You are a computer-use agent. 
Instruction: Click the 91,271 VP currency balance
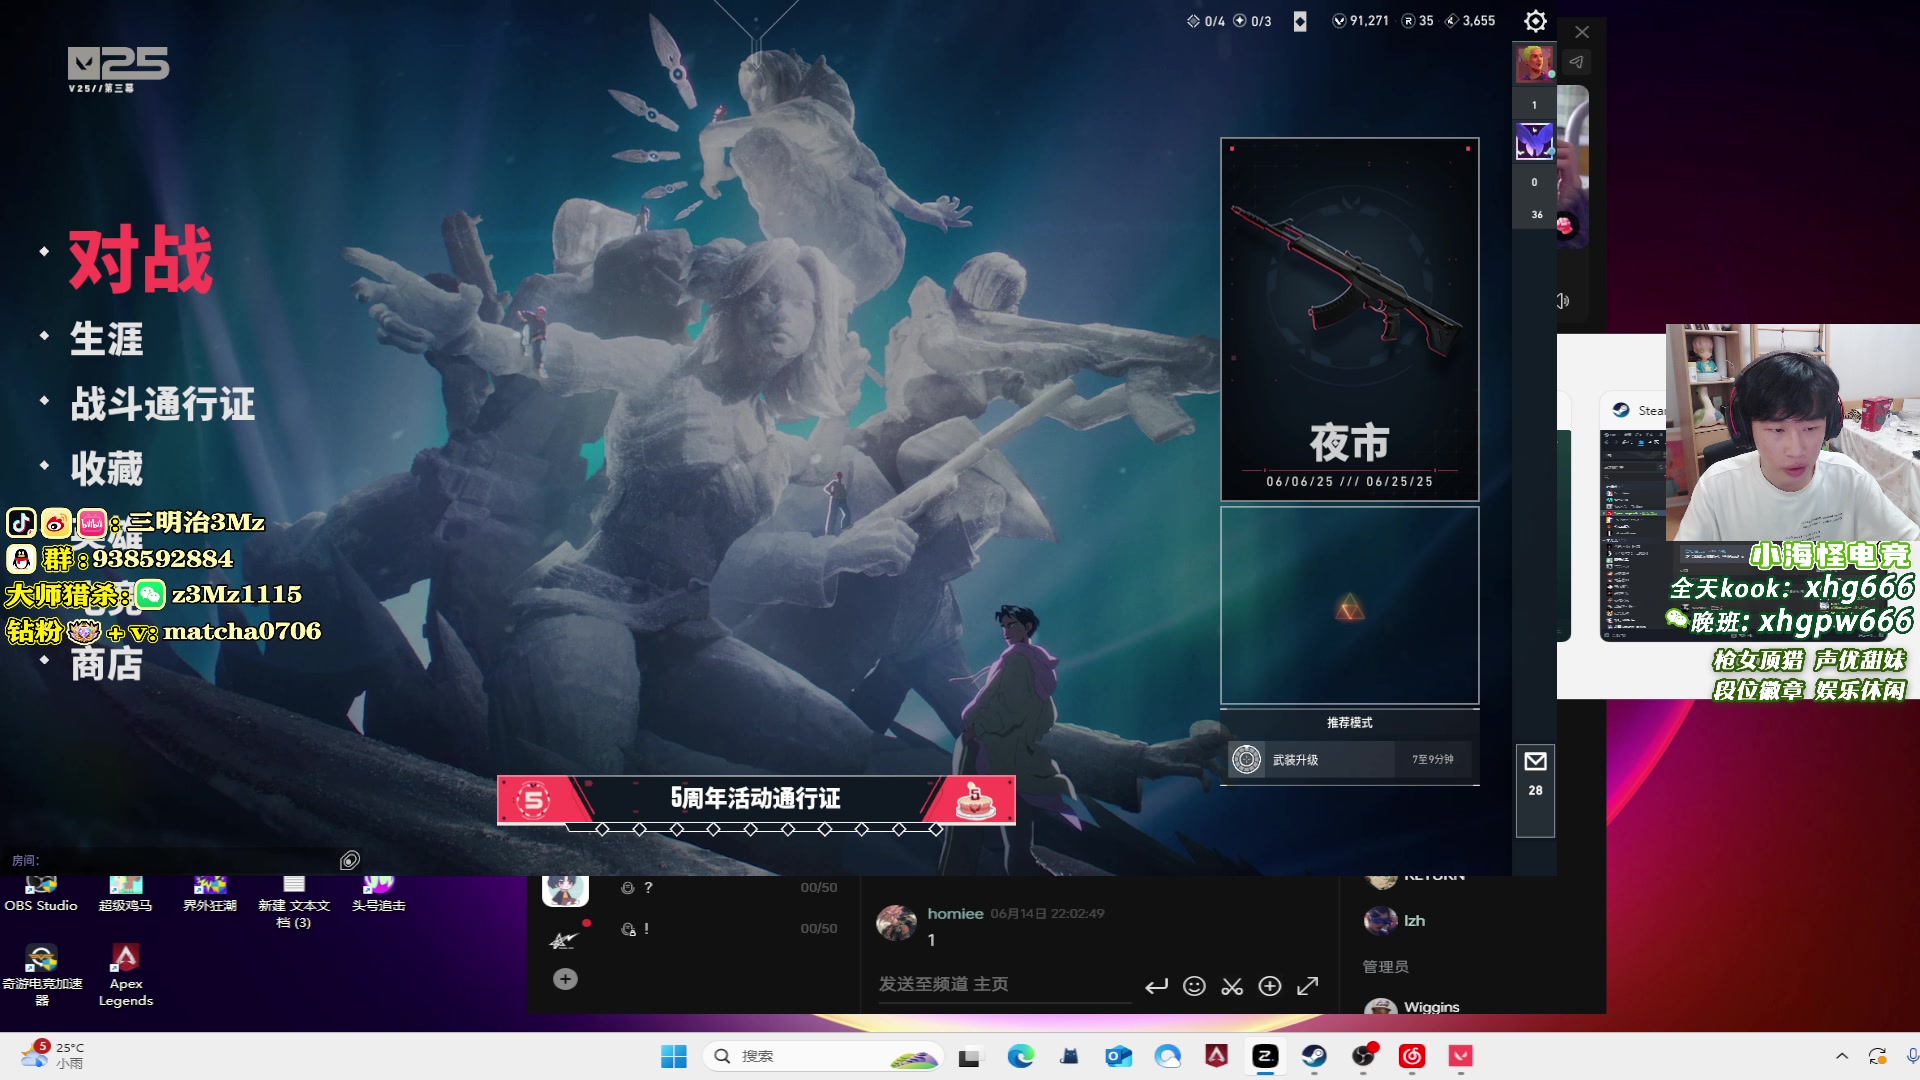(x=1361, y=21)
